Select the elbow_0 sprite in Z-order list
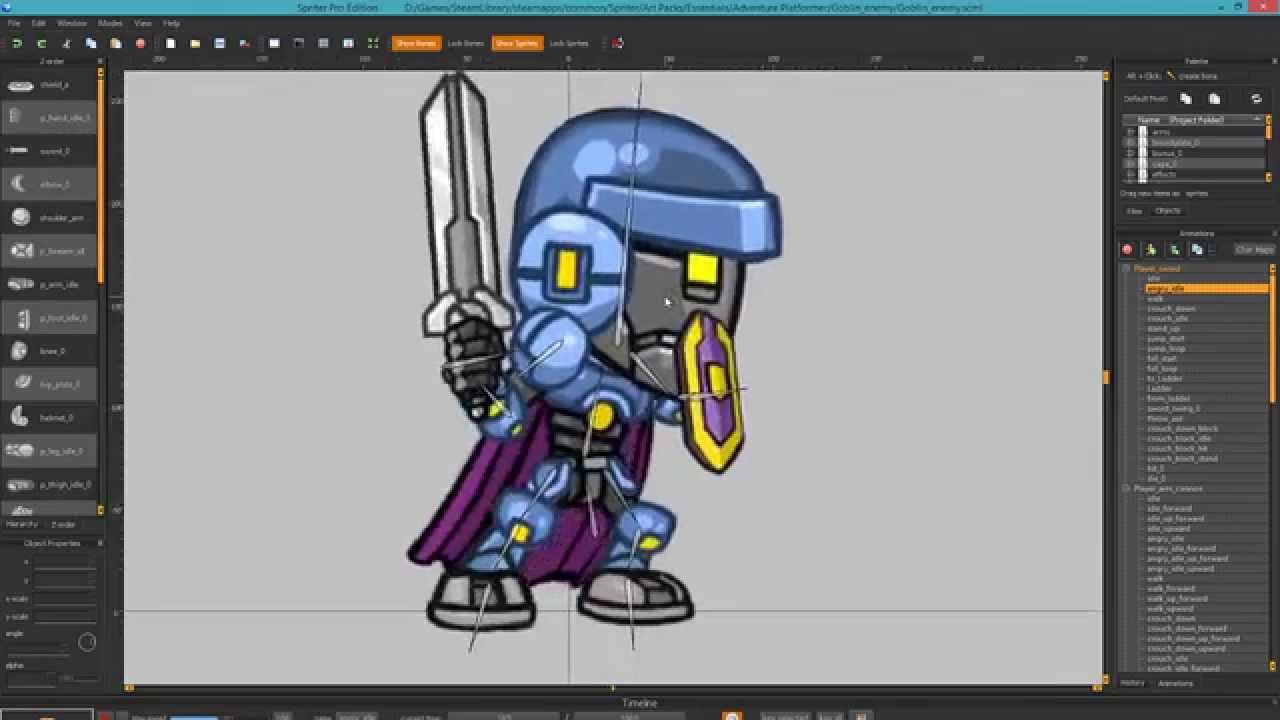Screen dimensions: 1280x720 point(49,184)
